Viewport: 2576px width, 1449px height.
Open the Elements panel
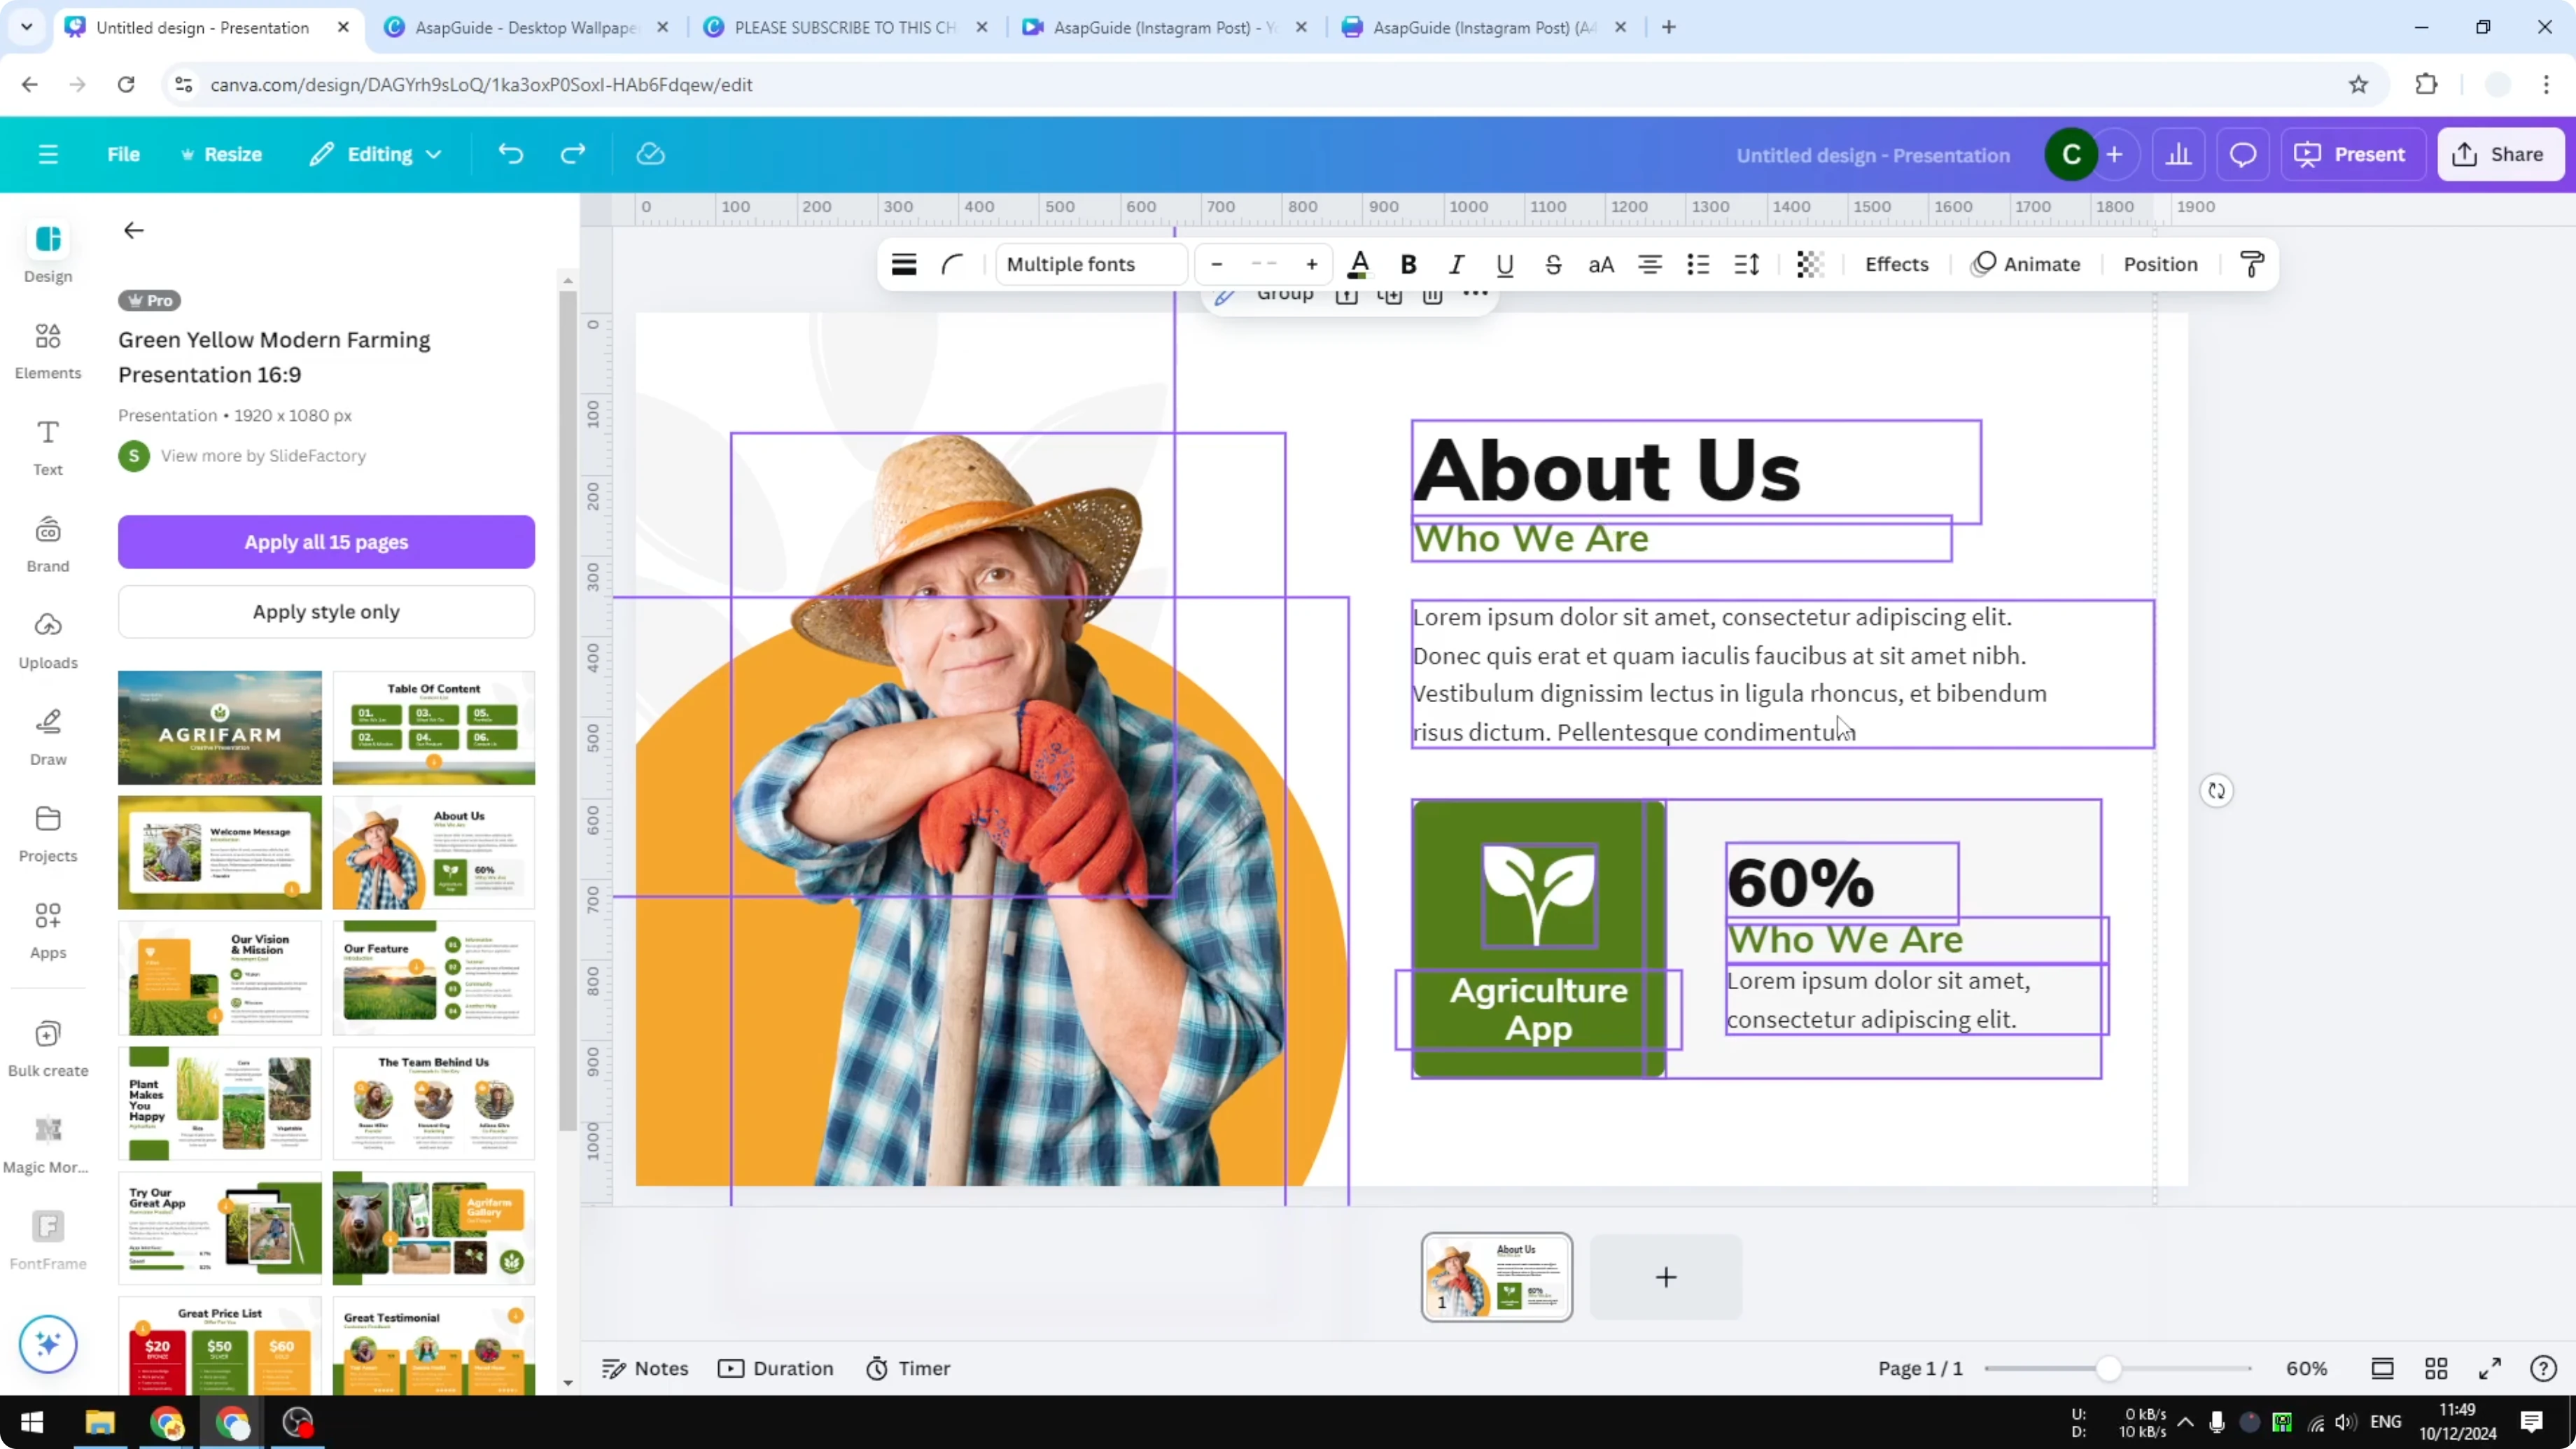click(x=47, y=350)
